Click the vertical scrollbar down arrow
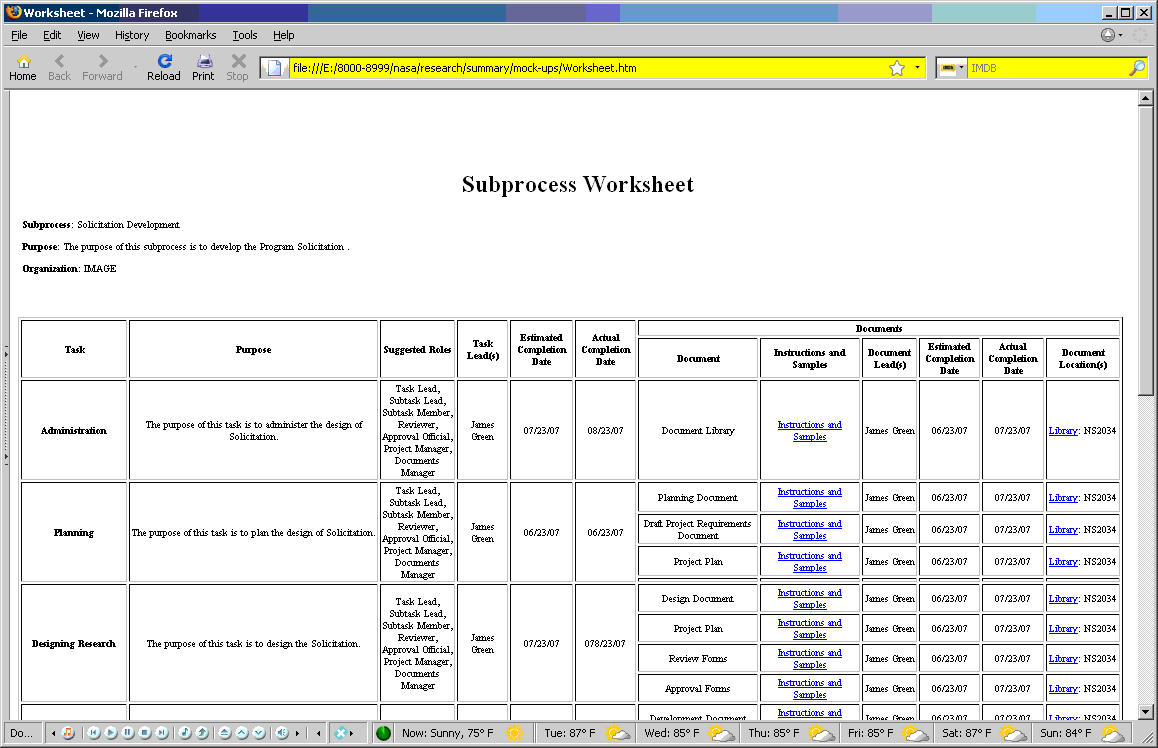 click(1145, 713)
